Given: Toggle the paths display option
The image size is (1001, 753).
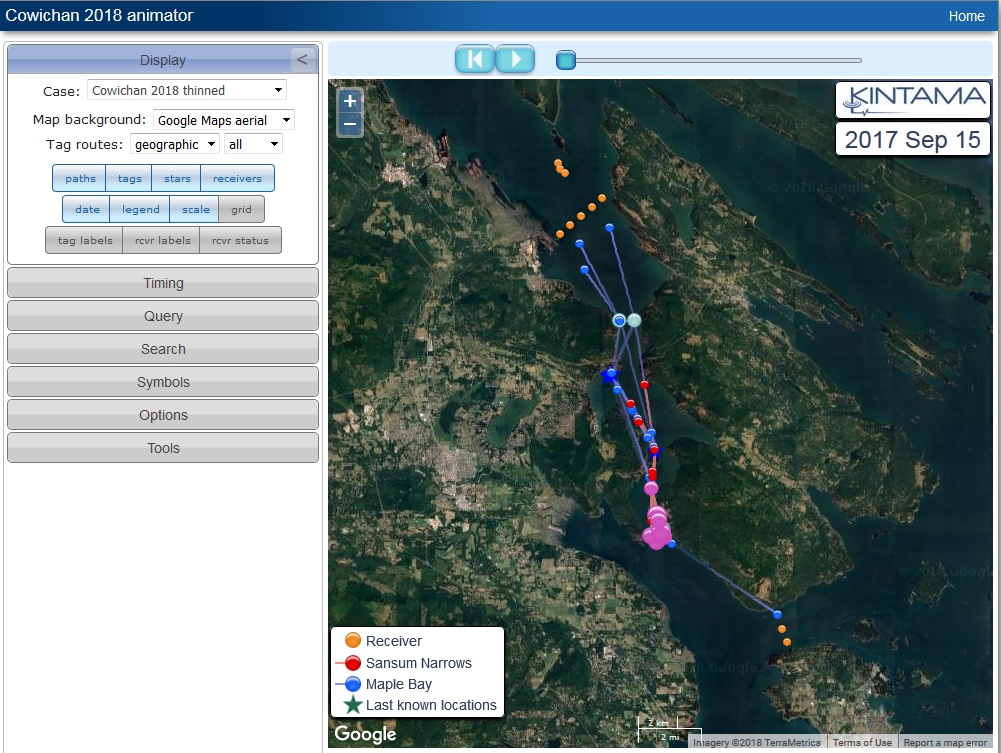Looking at the screenshot, I should coord(80,179).
